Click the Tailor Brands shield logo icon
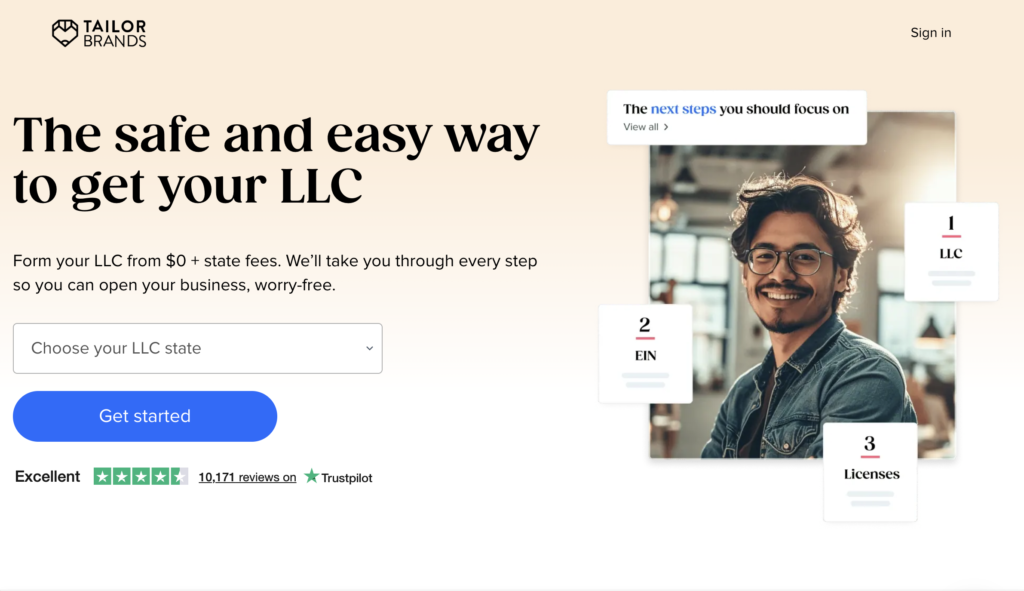The height and width of the screenshot is (591, 1024). point(65,33)
